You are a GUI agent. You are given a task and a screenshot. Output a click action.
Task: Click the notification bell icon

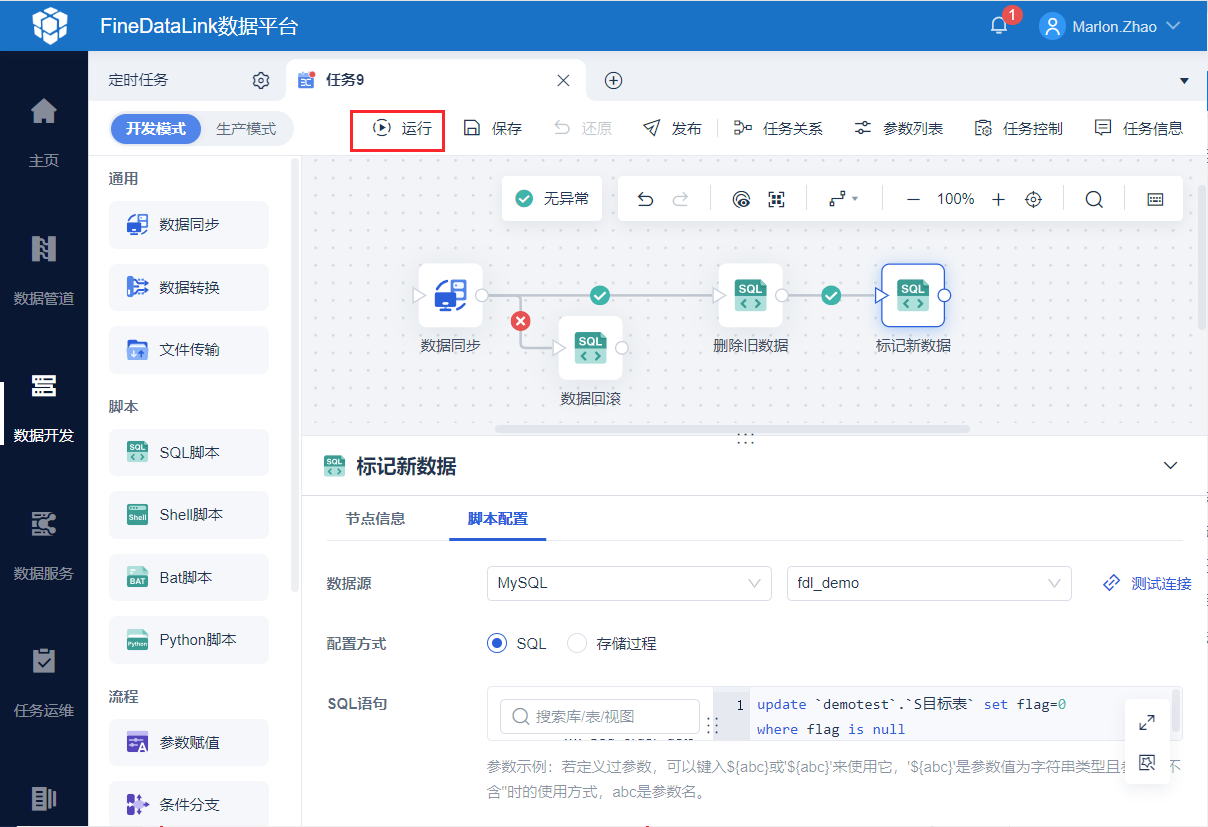coord(999,26)
